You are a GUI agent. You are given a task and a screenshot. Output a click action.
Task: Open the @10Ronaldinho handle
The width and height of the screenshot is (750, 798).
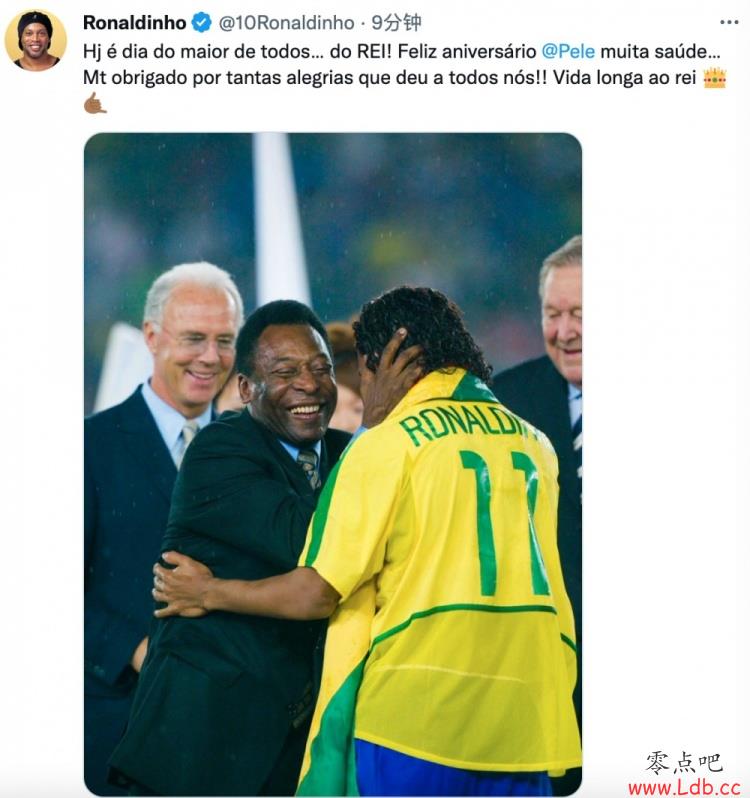[x=286, y=23]
